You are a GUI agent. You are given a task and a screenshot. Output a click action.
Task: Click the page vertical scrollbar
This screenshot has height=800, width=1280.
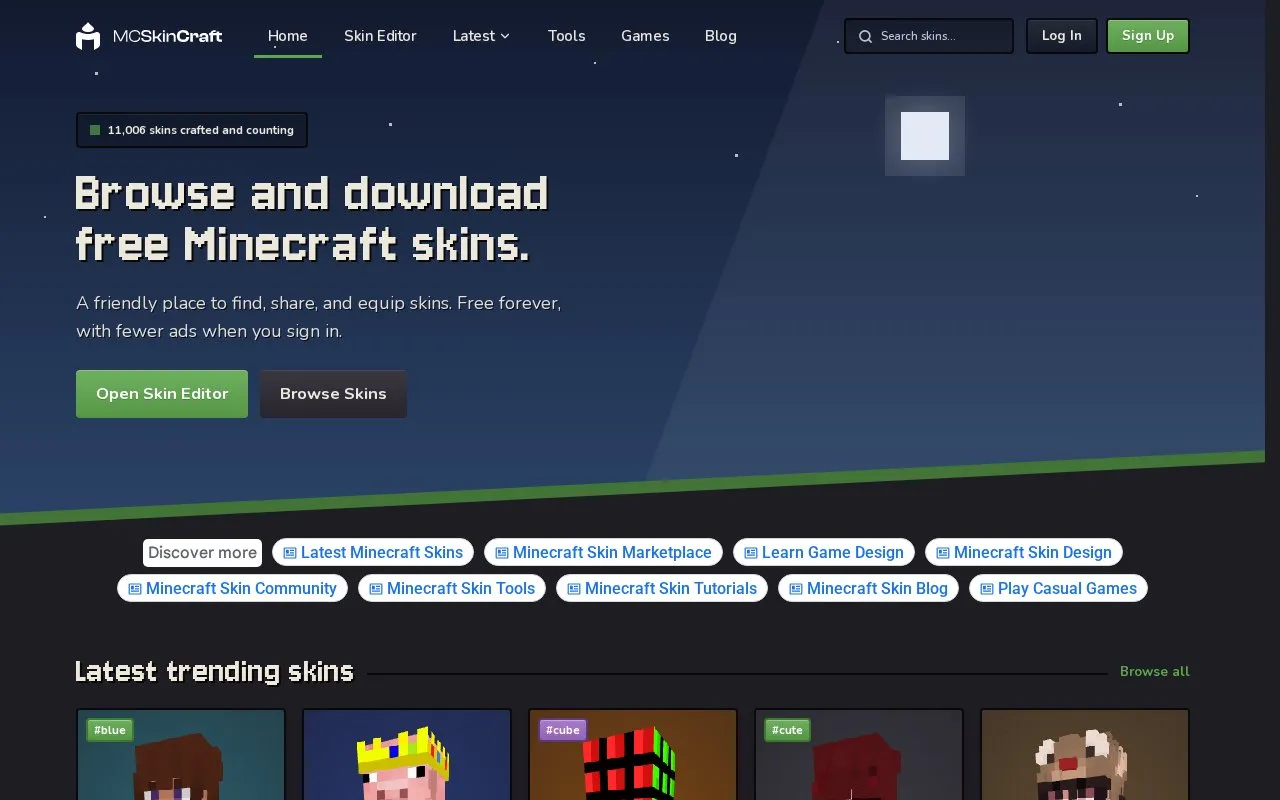pyautogui.click(x=1272, y=400)
